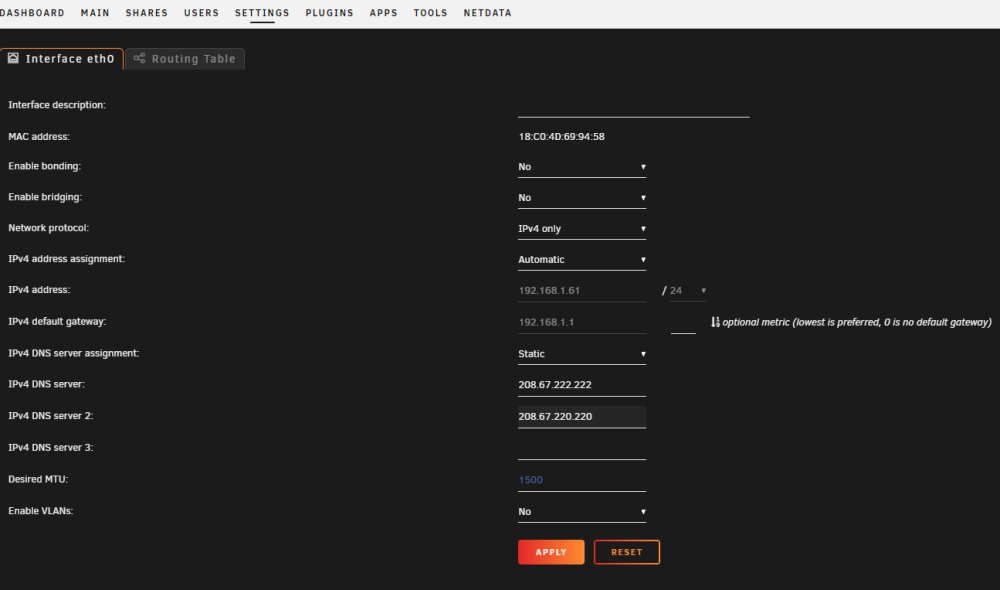The height and width of the screenshot is (590, 1000).
Task: Click the default gateway field 192.168.1.1
Action: (582, 323)
